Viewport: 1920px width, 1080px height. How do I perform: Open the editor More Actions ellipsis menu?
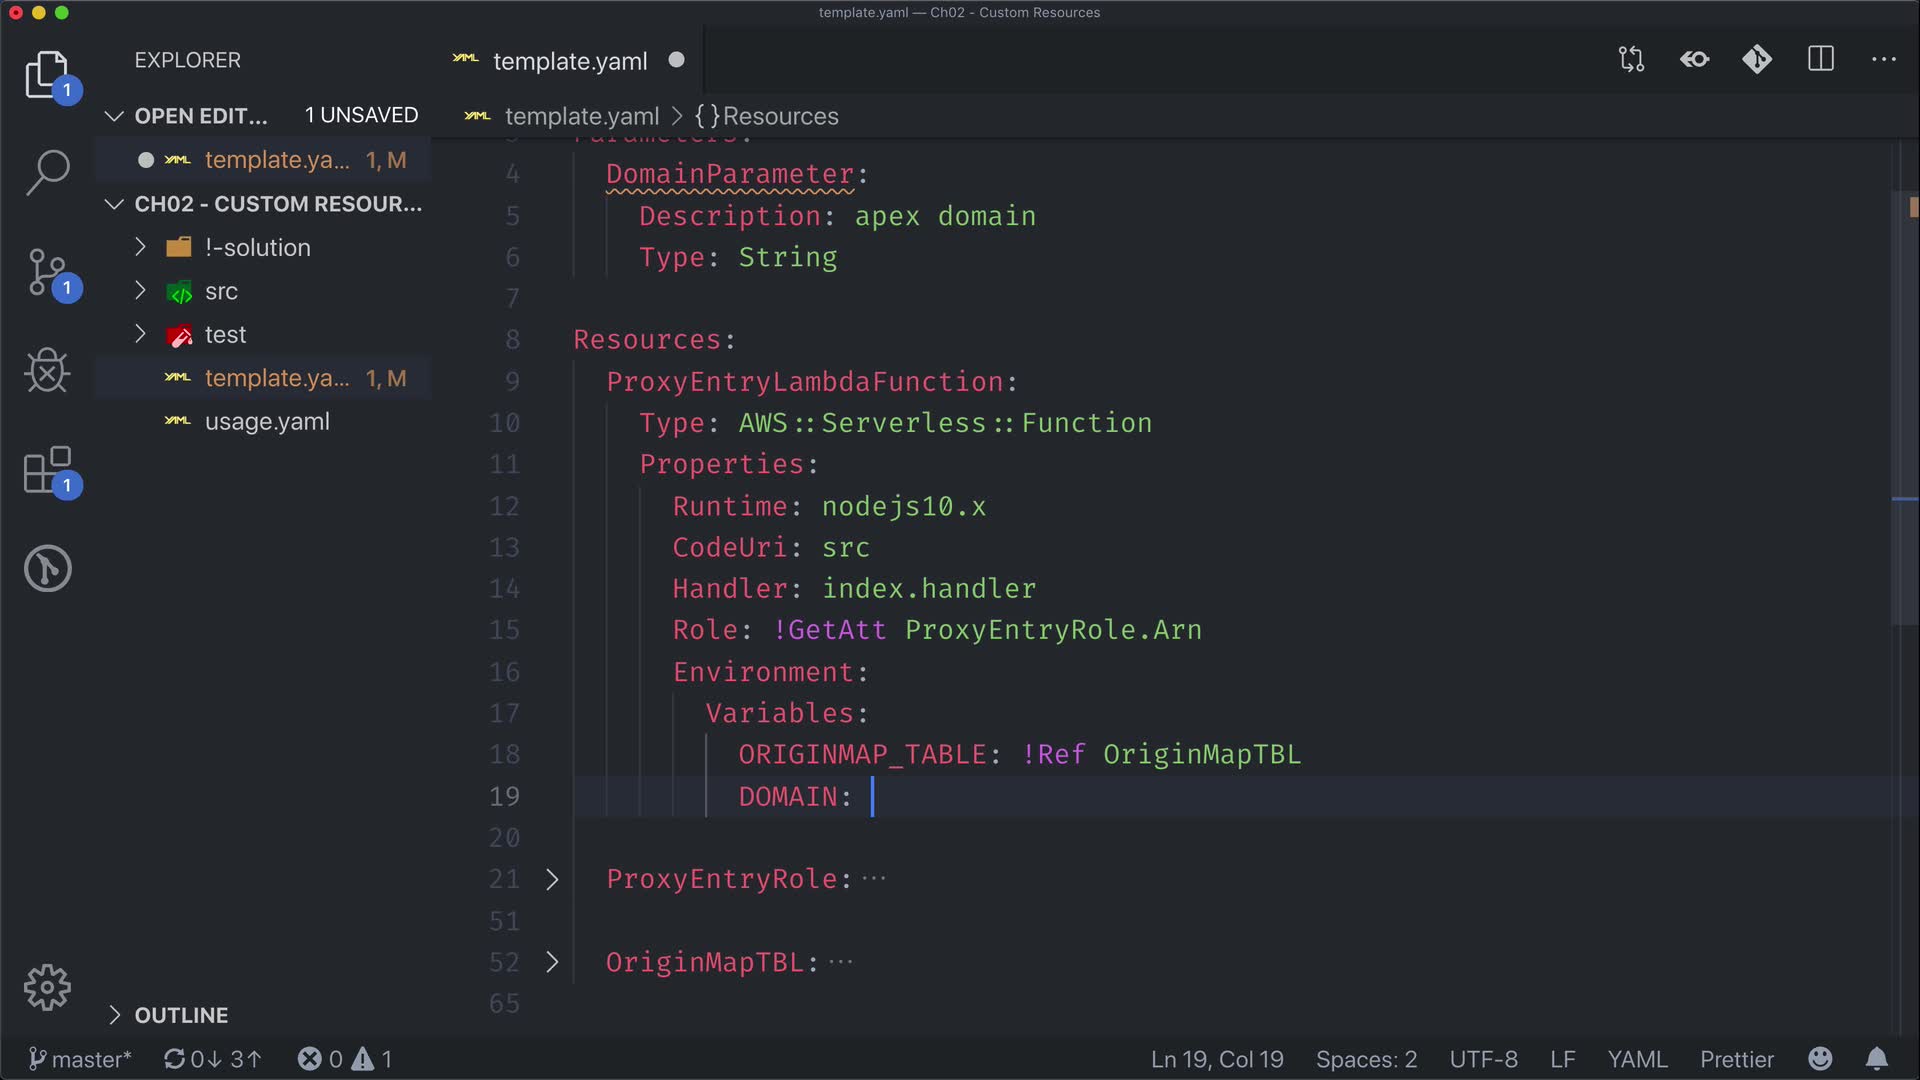tap(1884, 60)
